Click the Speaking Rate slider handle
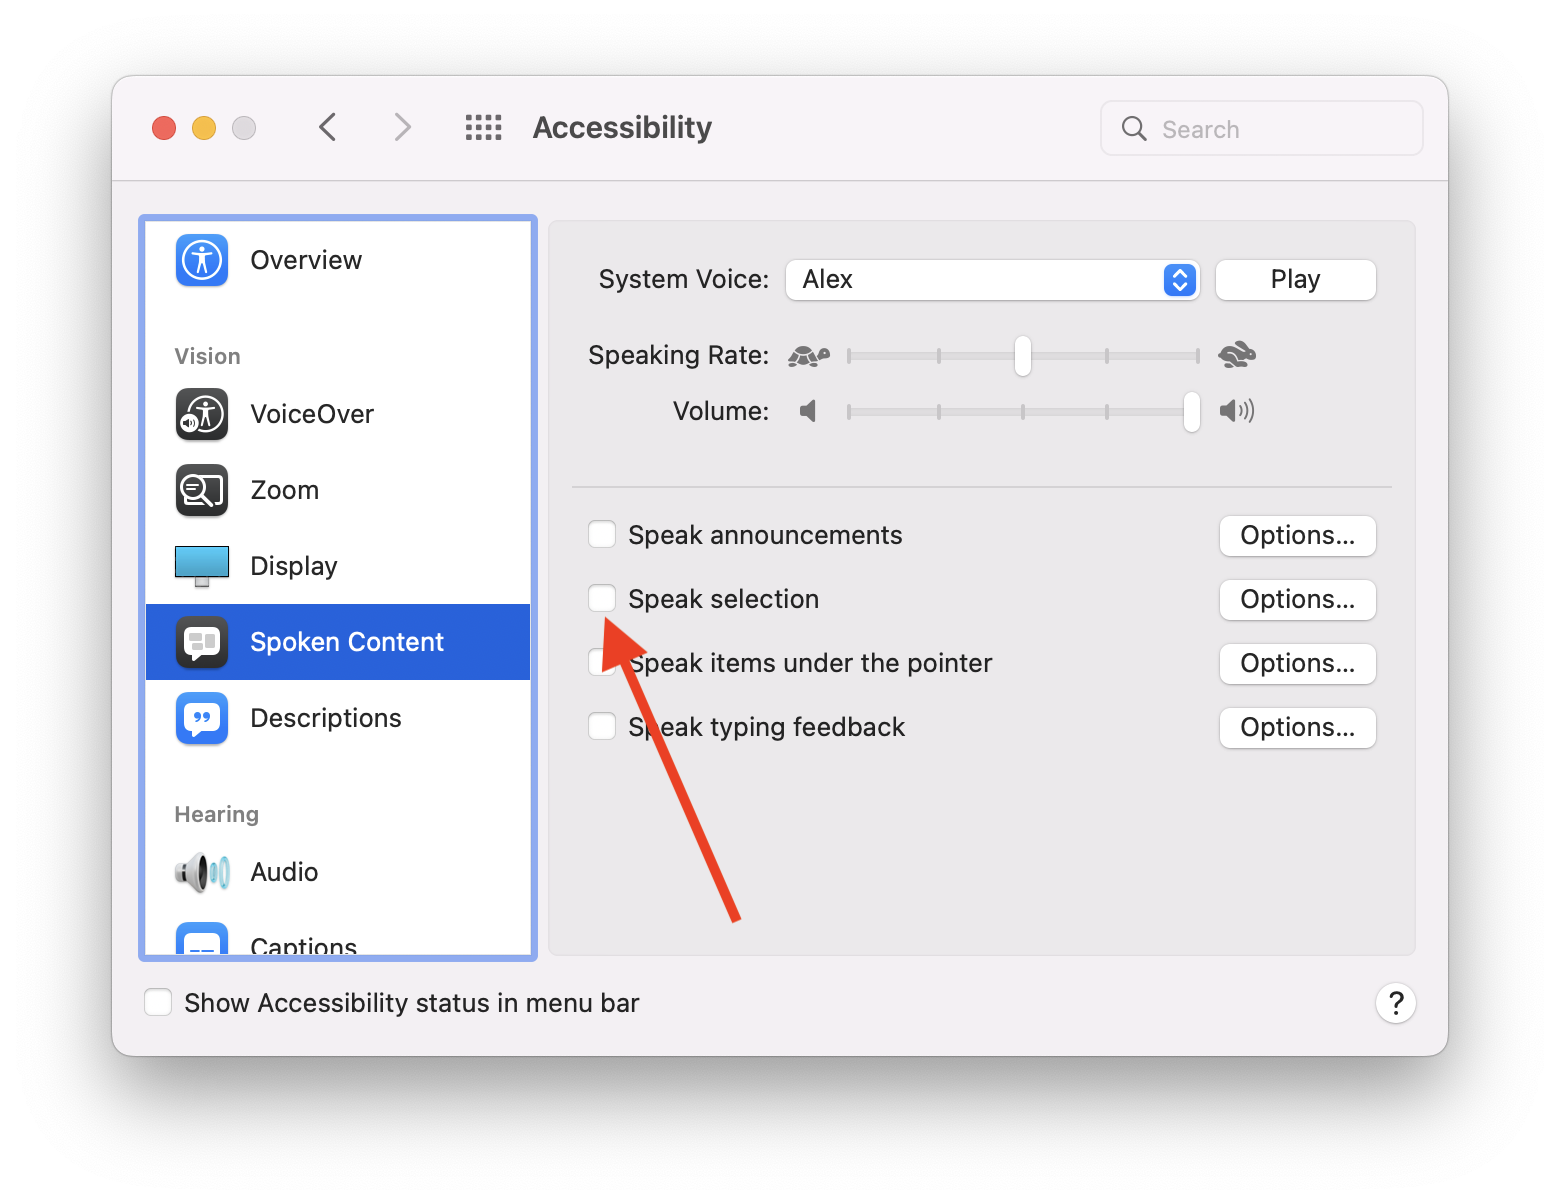This screenshot has width=1560, height=1204. [1022, 356]
